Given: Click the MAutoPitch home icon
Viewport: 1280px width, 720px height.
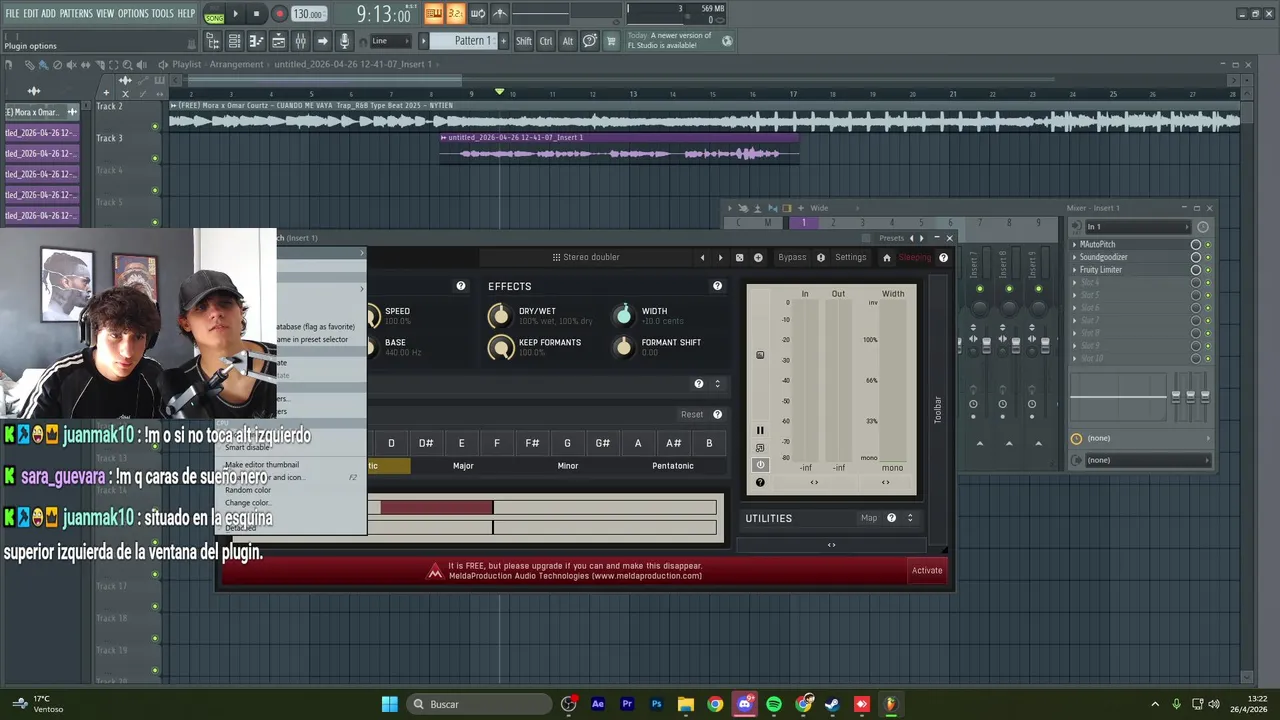Looking at the screenshot, I should click(x=886, y=257).
